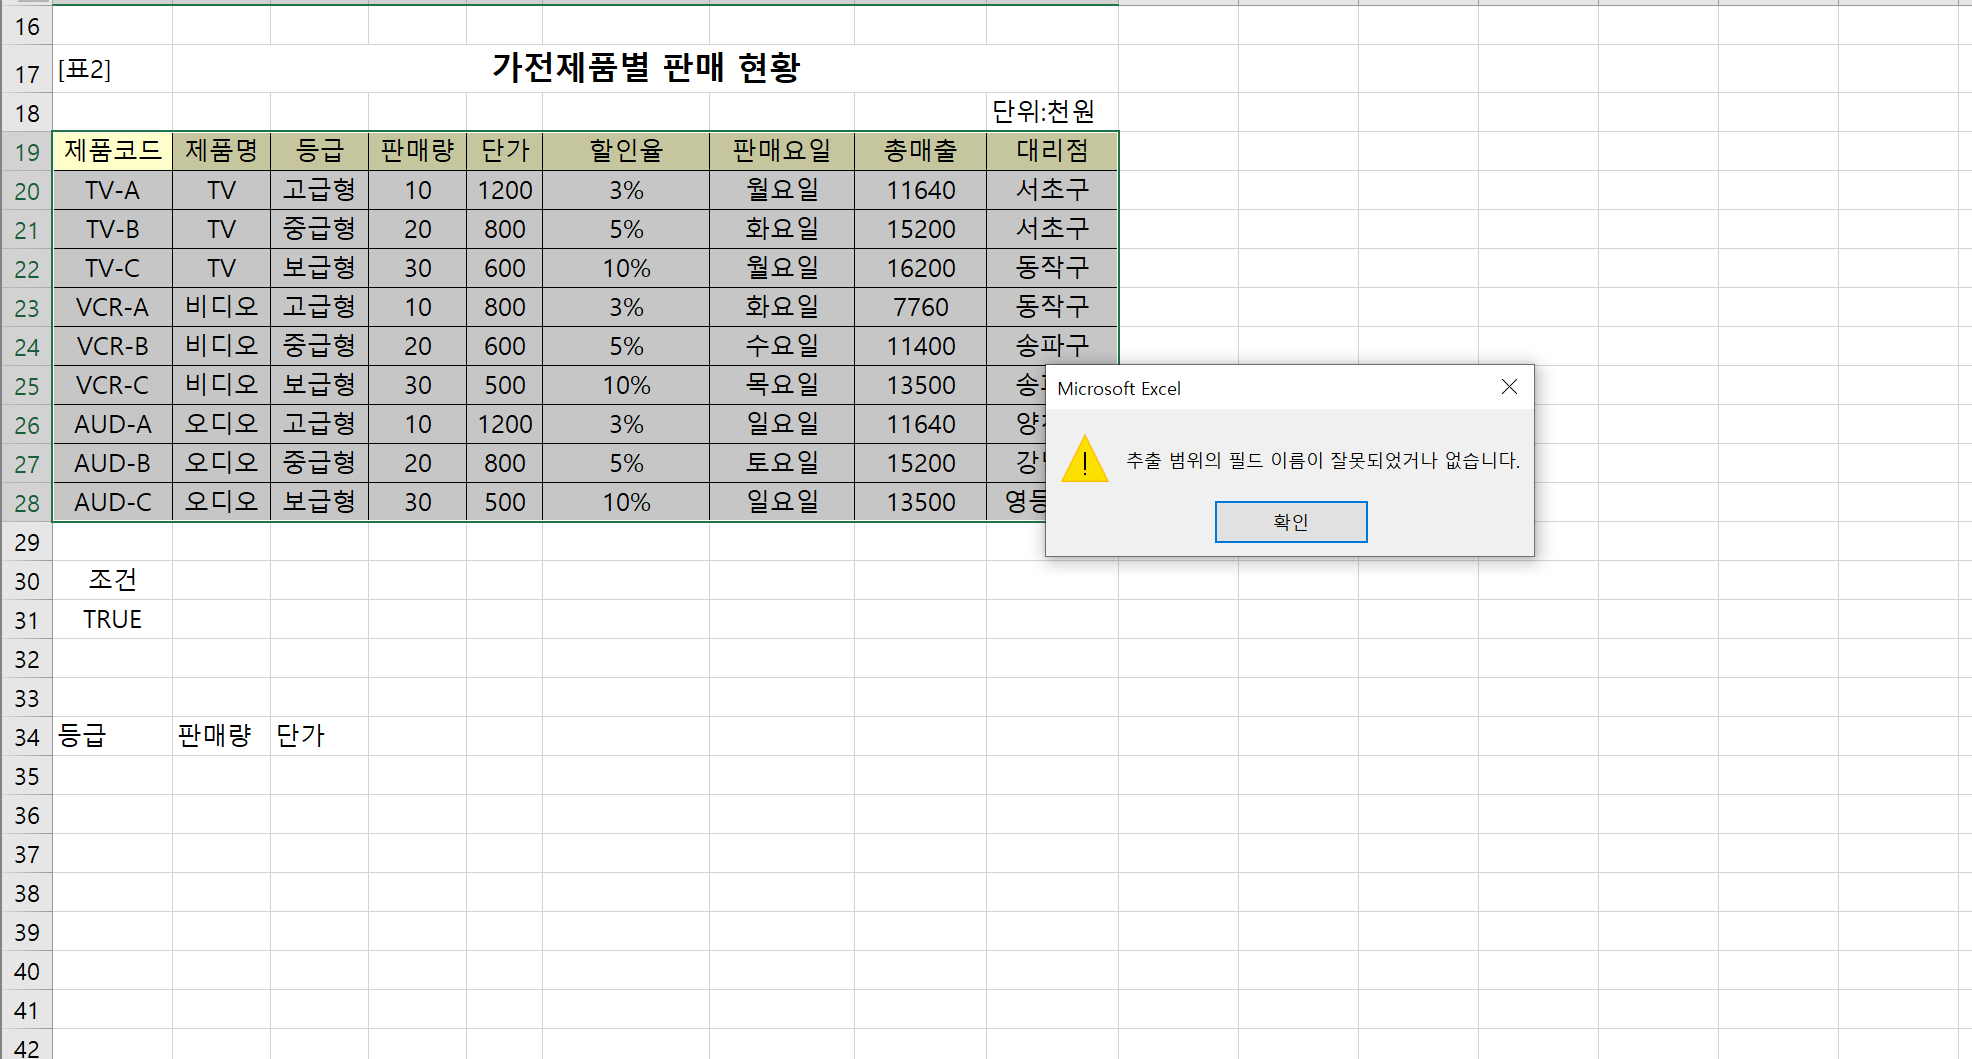This screenshot has width=1972, height=1059.
Task: Select the 제품코드 header cell
Action: (112, 151)
